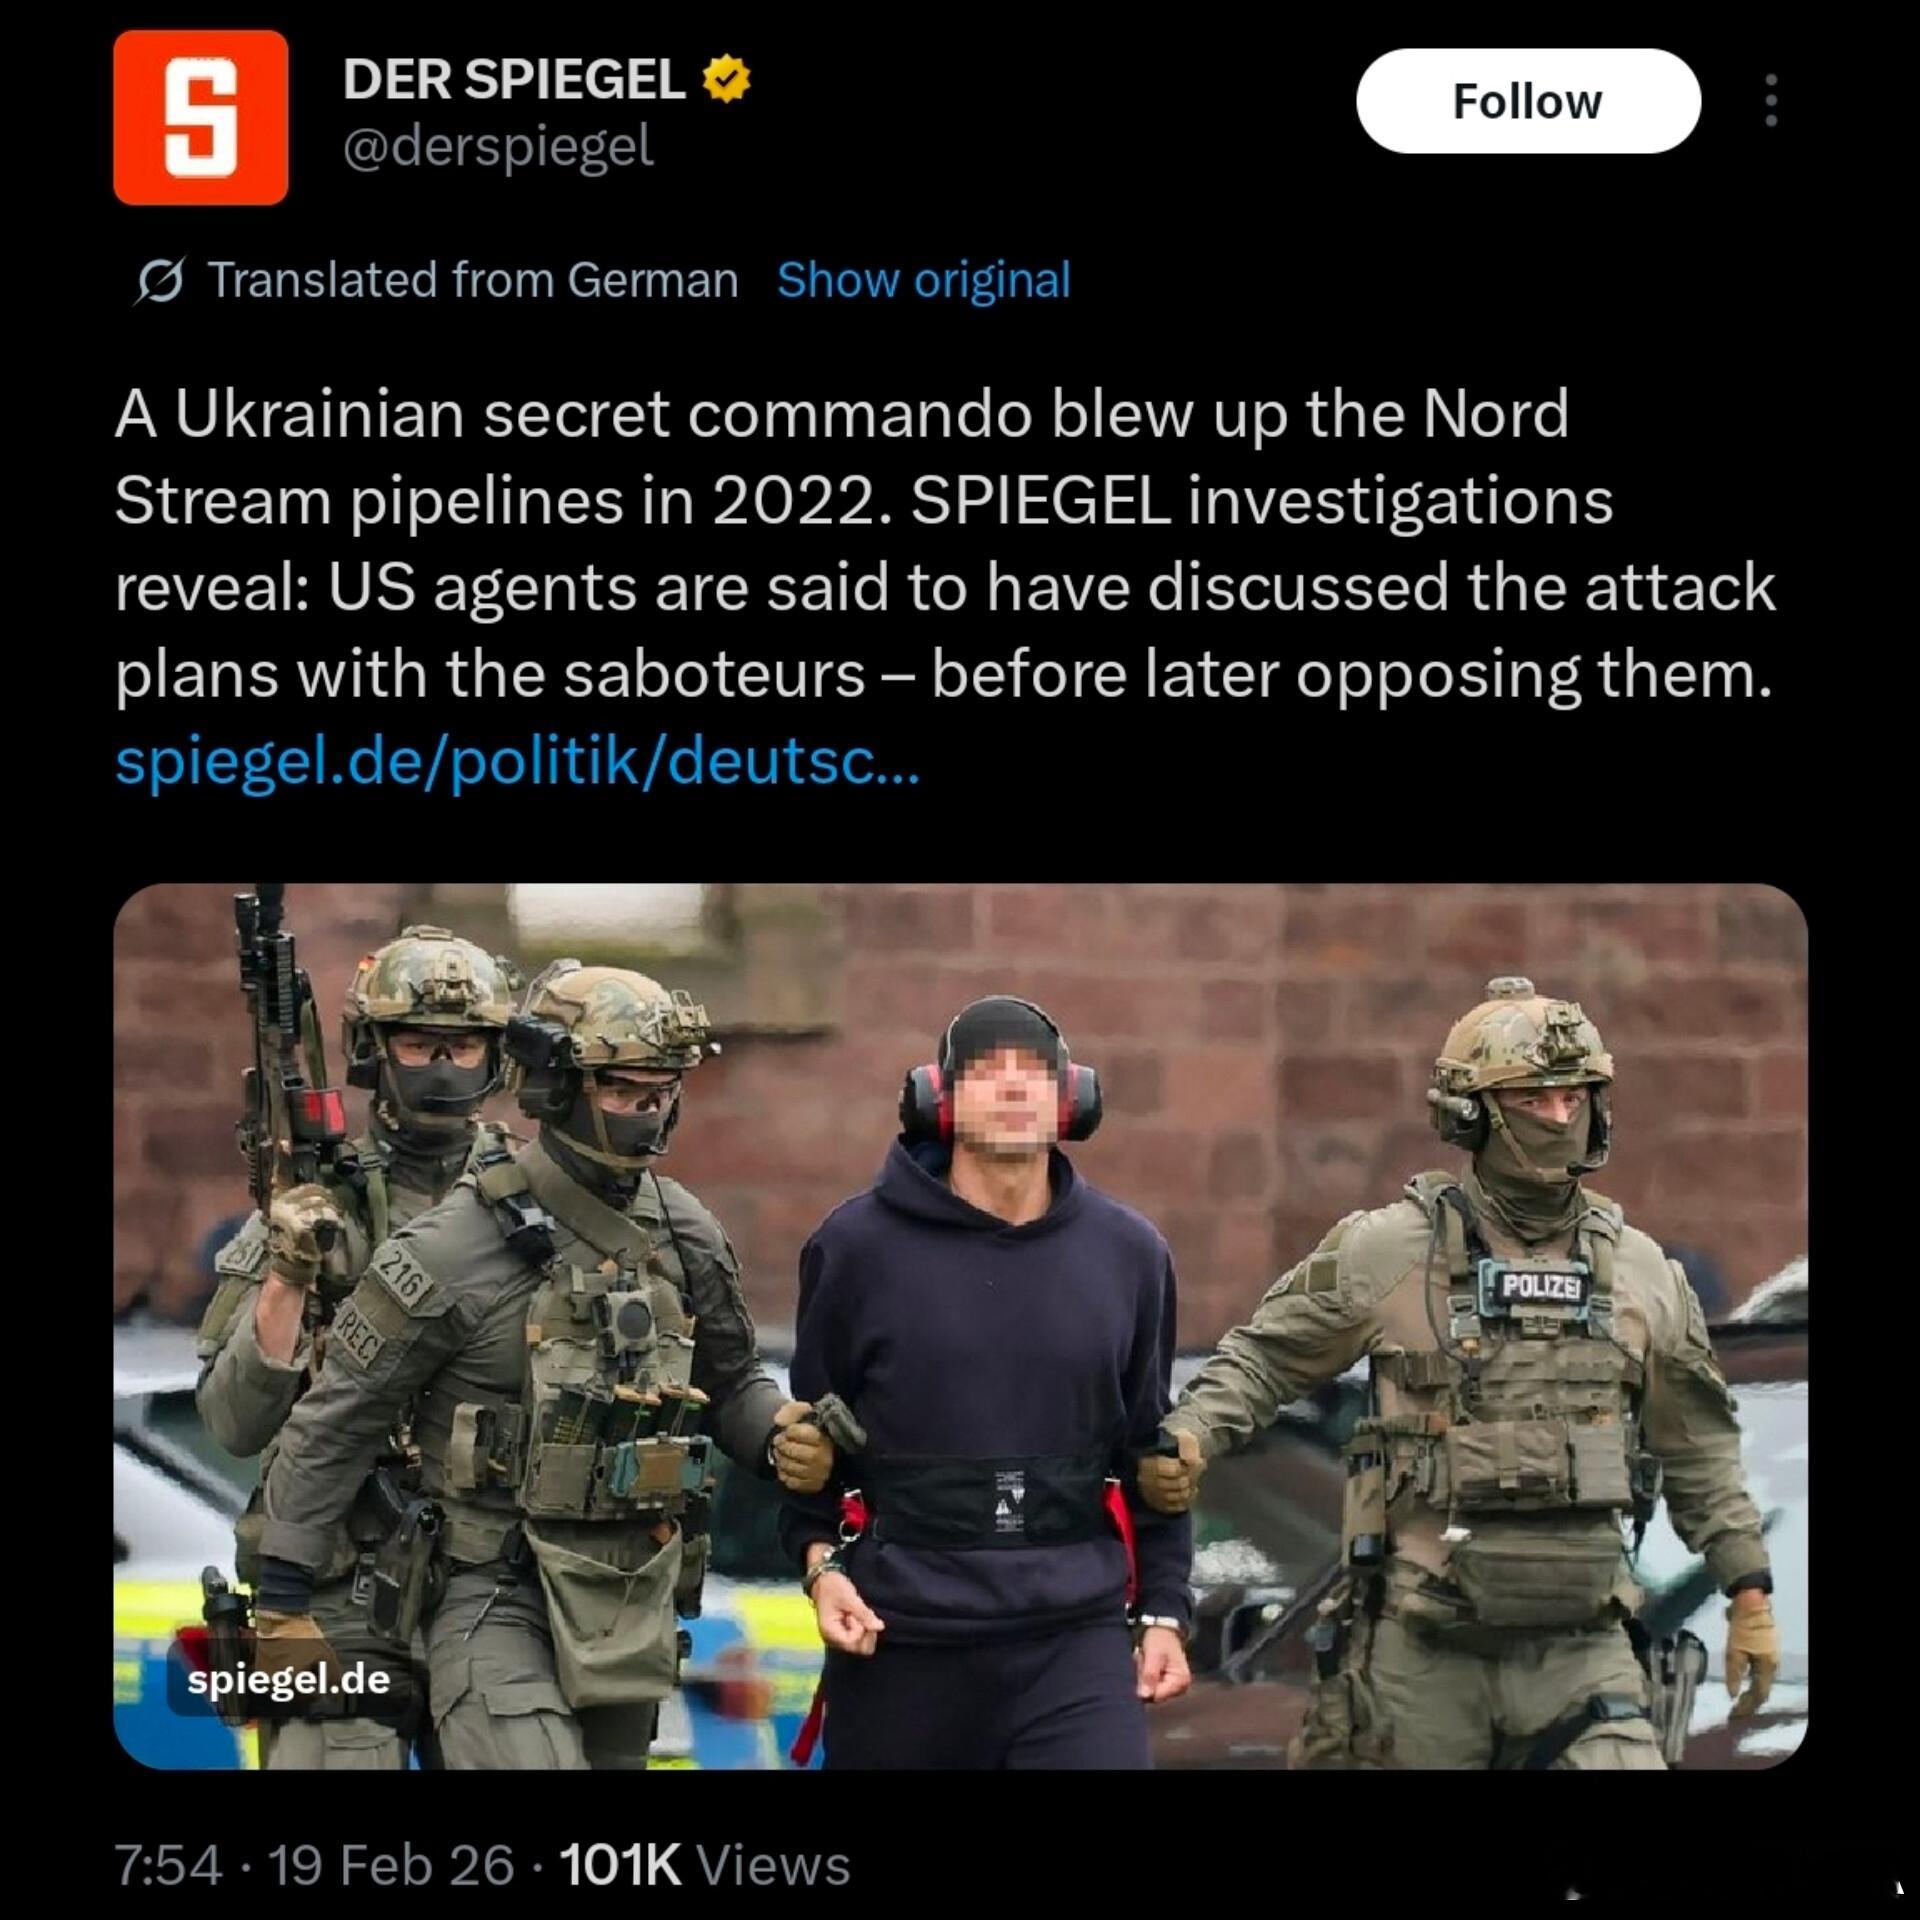Click the 'Translated from German' label
This screenshot has height=1920, width=1920.
pyautogui.click(x=473, y=280)
